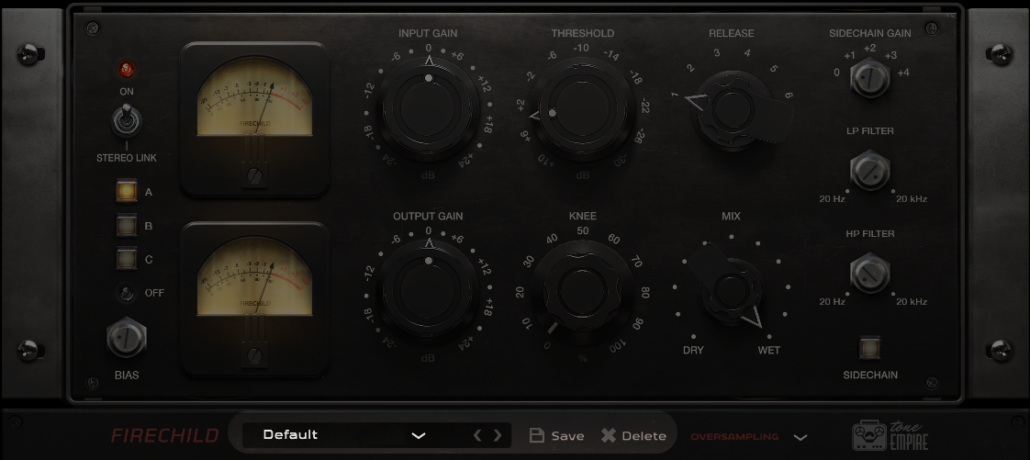
Task: Go to the next preset arrow
Action: coord(498,436)
